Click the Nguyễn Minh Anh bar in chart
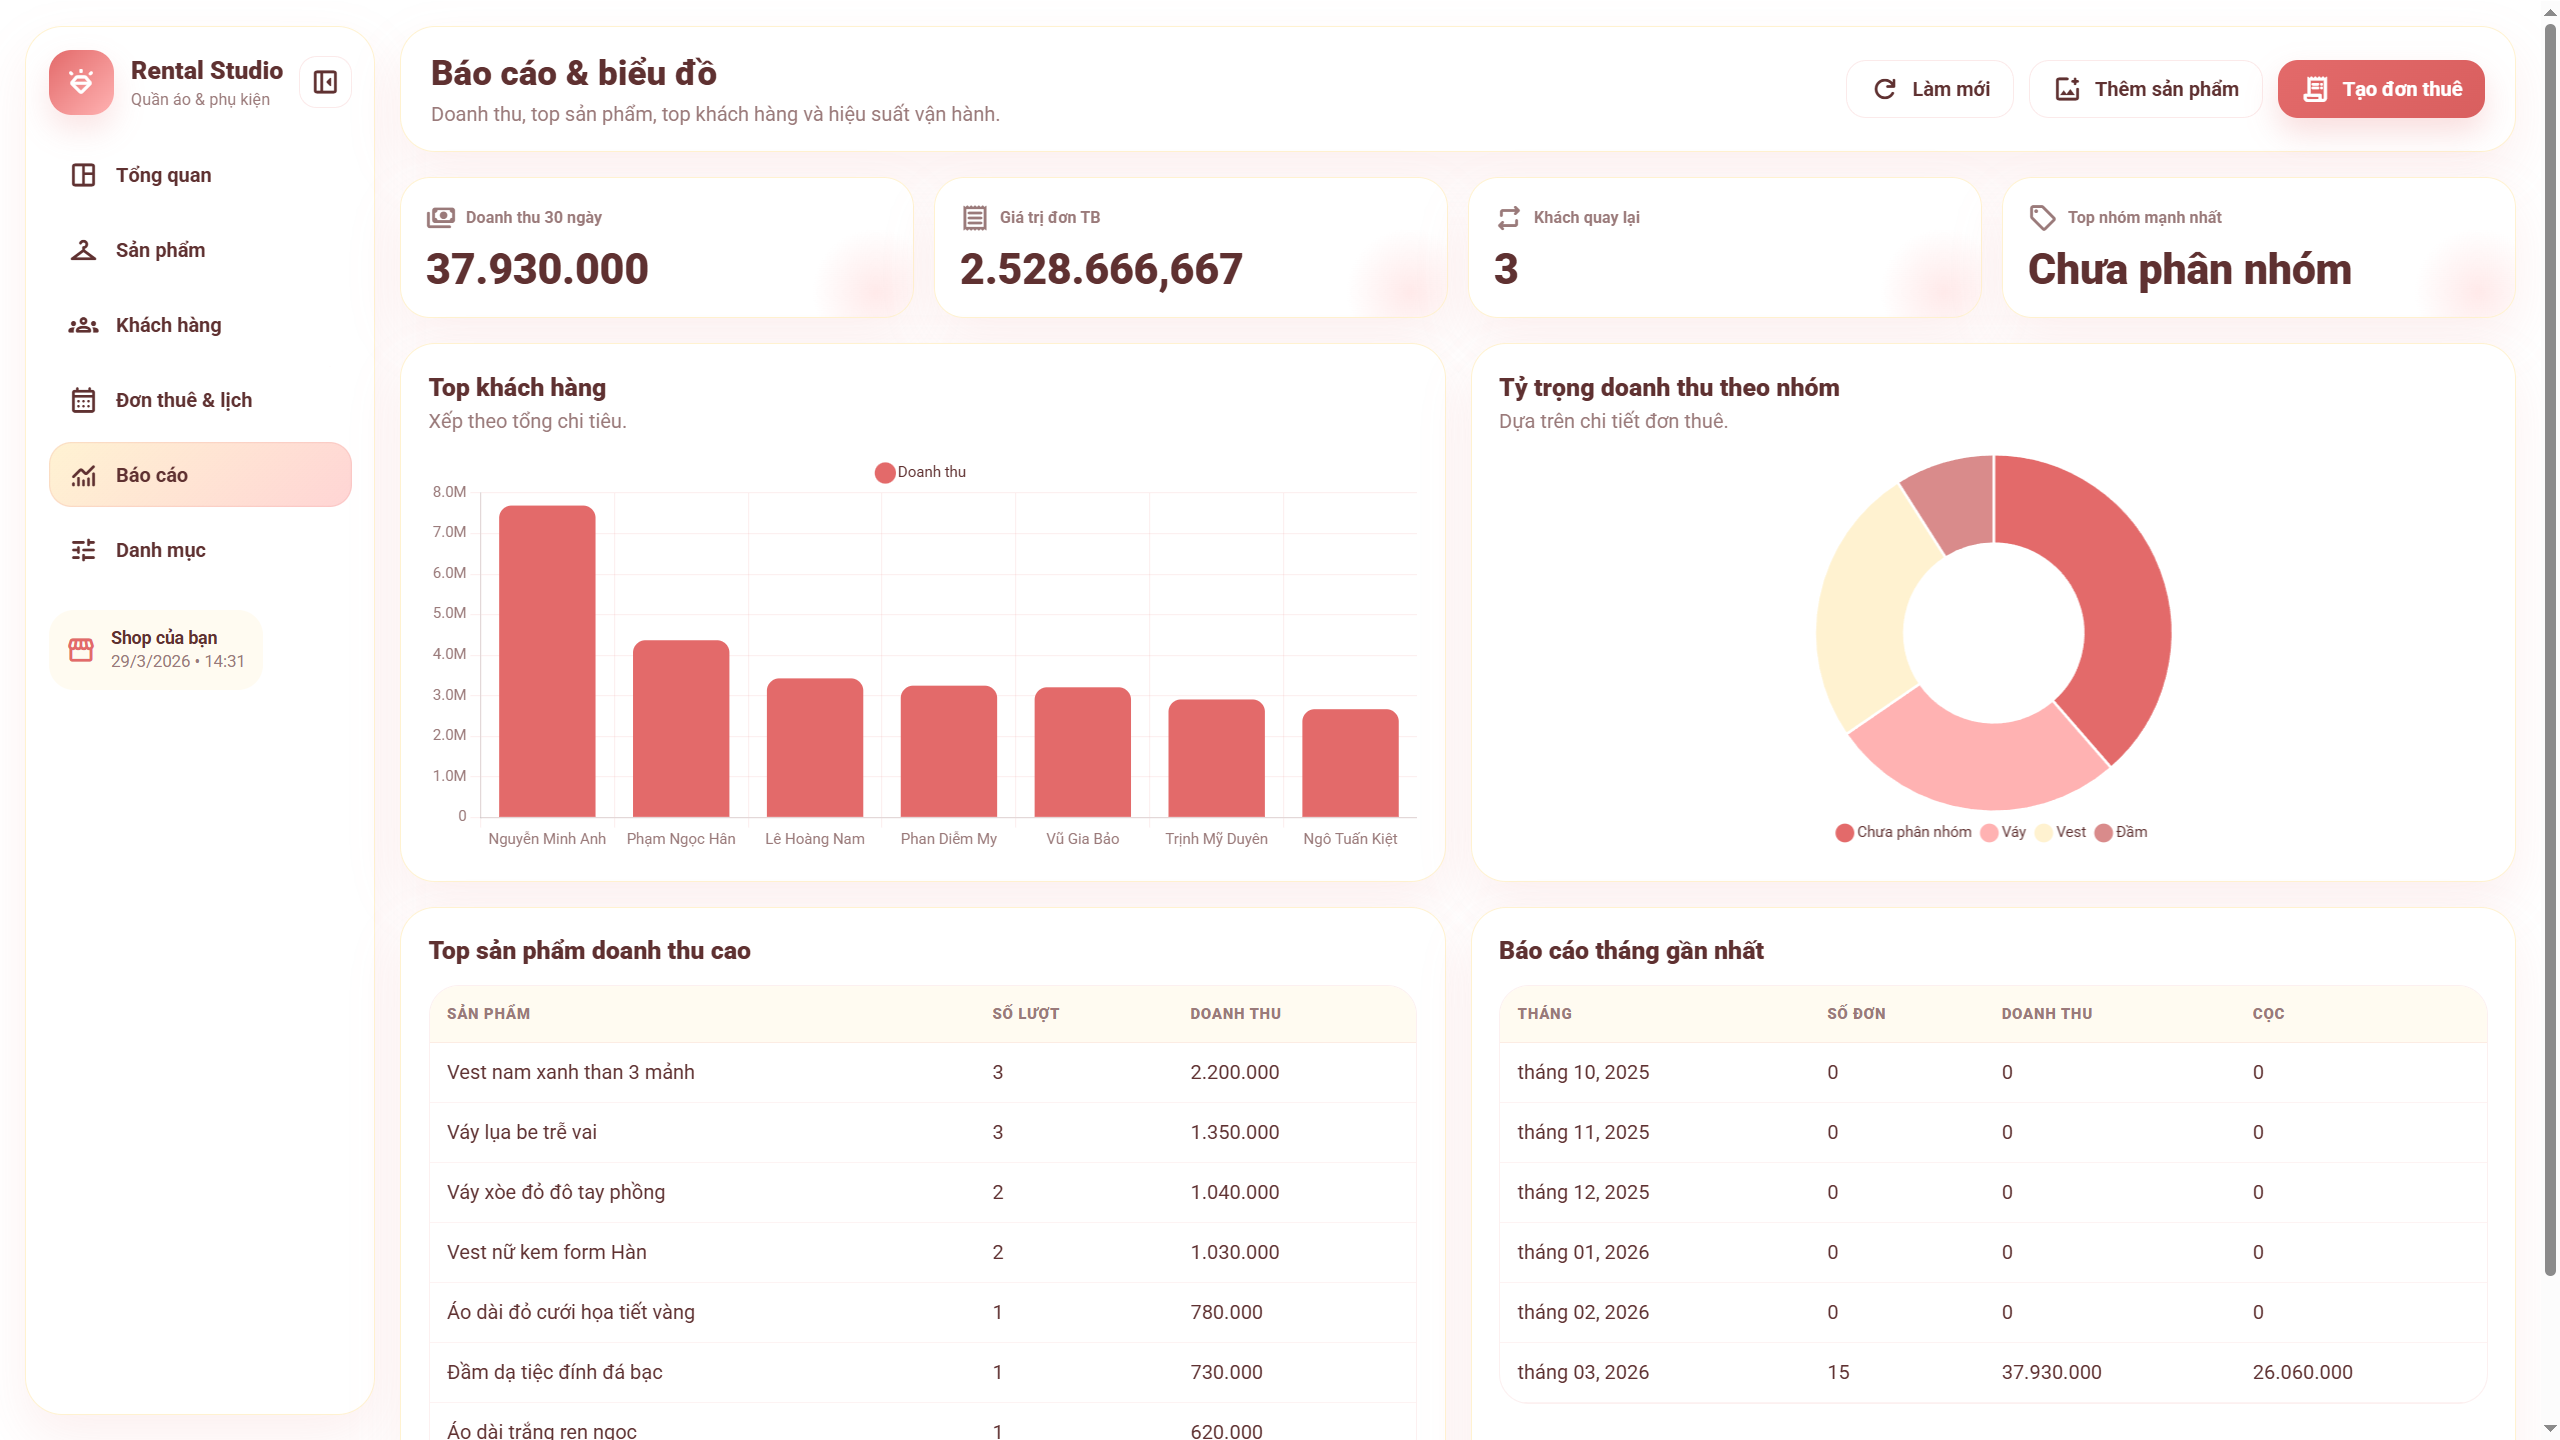This screenshot has height=1440, width=2560. coord(547,660)
